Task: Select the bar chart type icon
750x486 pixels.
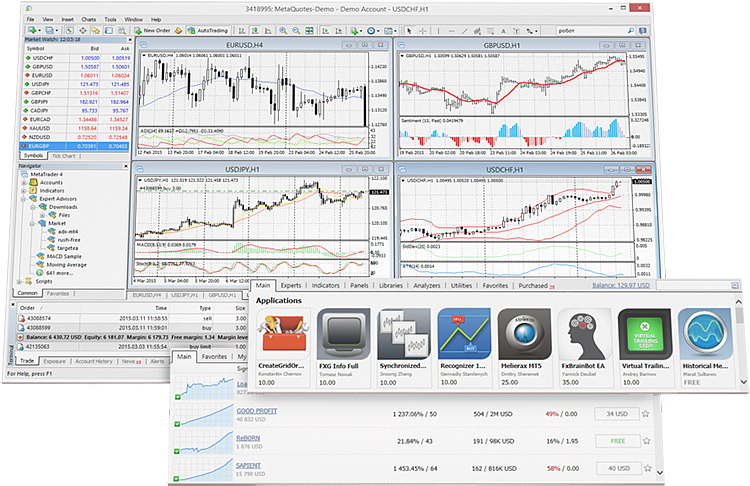Action: [242, 31]
